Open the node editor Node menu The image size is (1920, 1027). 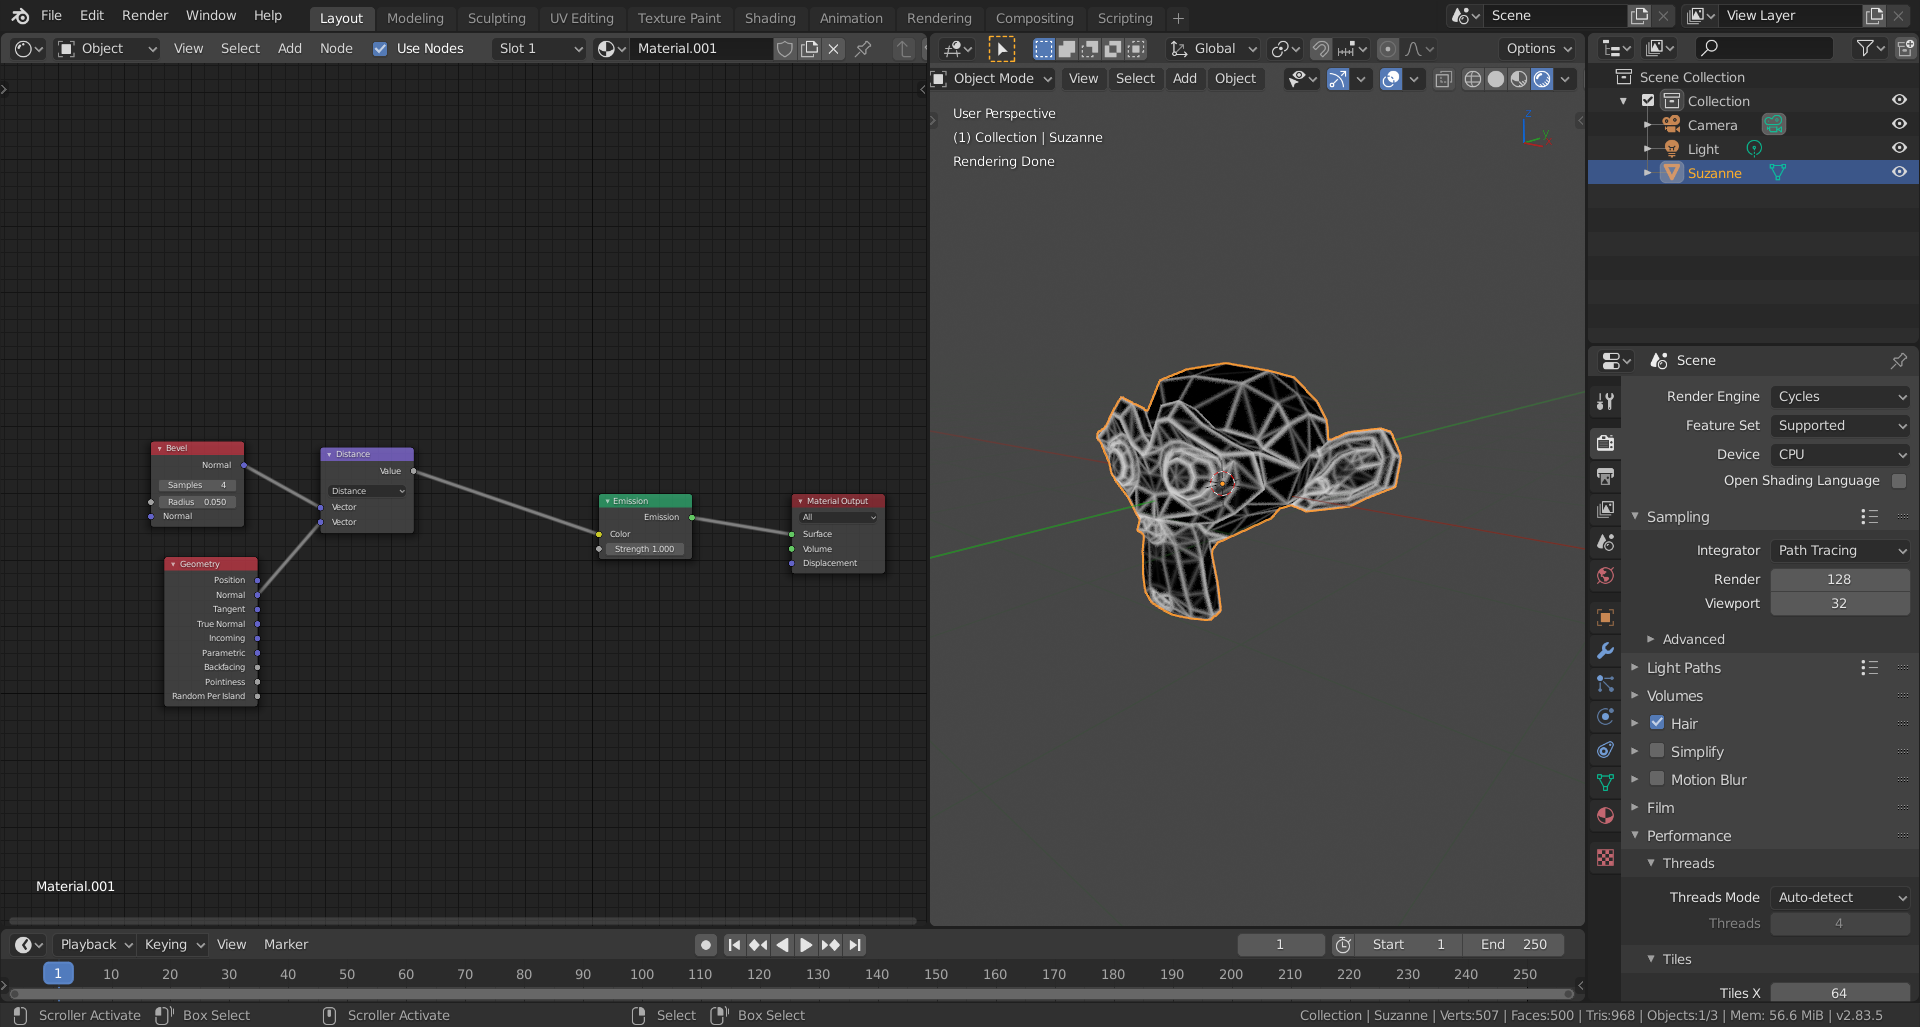(336, 48)
